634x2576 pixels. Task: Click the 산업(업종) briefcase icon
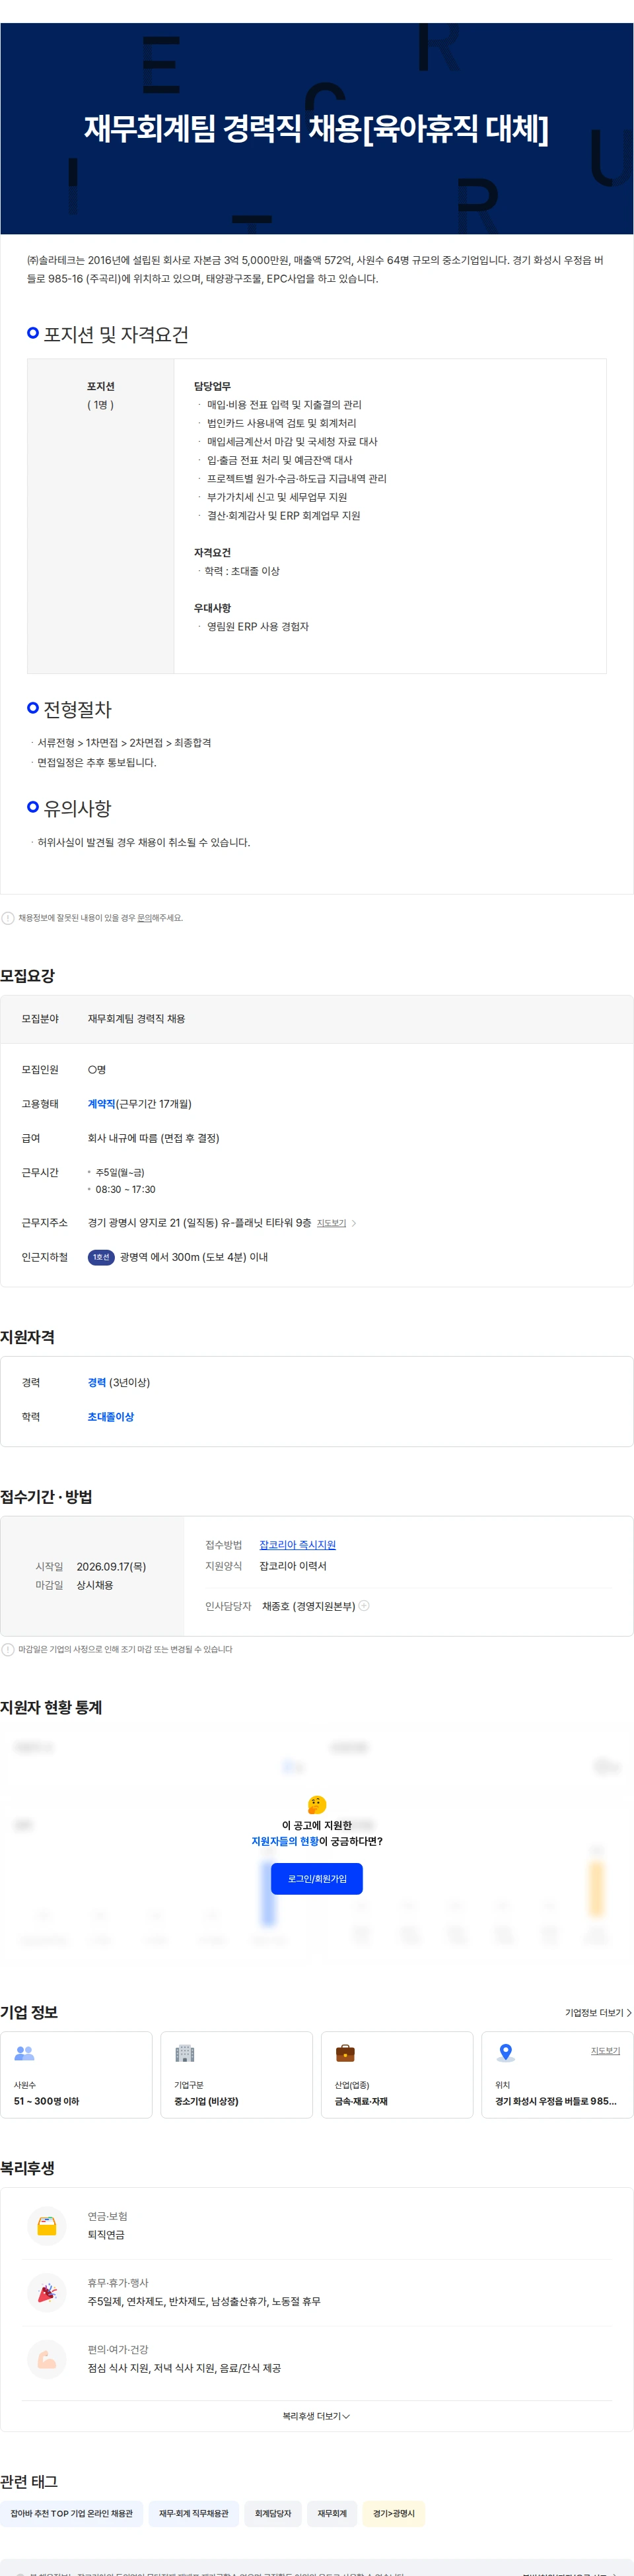(345, 2054)
